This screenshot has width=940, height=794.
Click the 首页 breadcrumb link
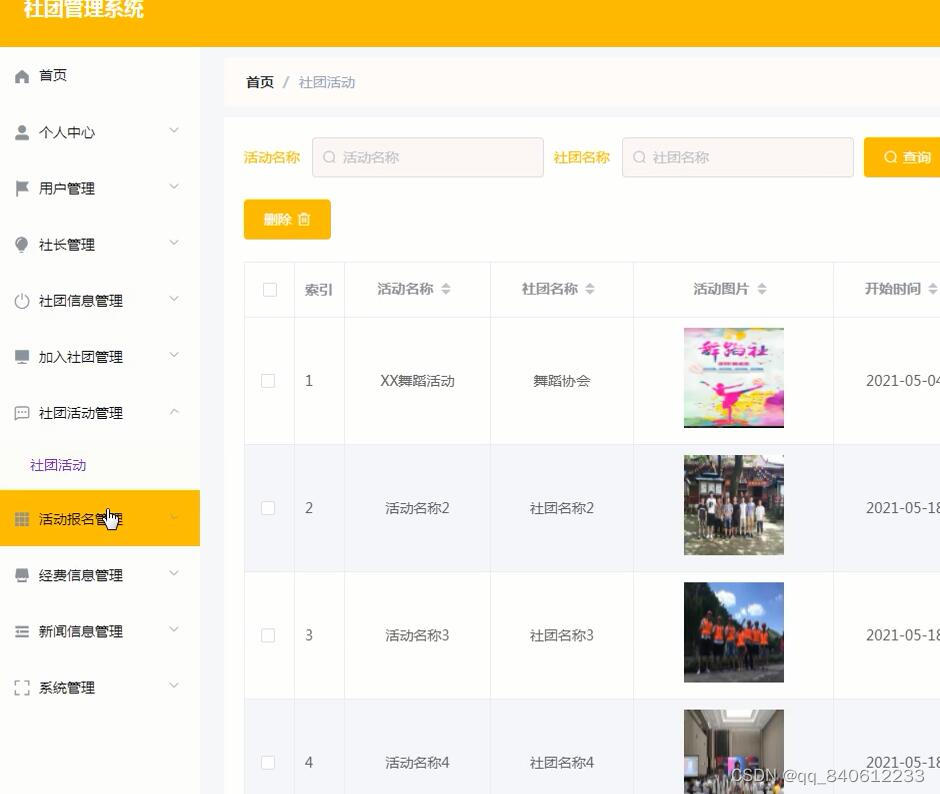pyautogui.click(x=258, y=82)
